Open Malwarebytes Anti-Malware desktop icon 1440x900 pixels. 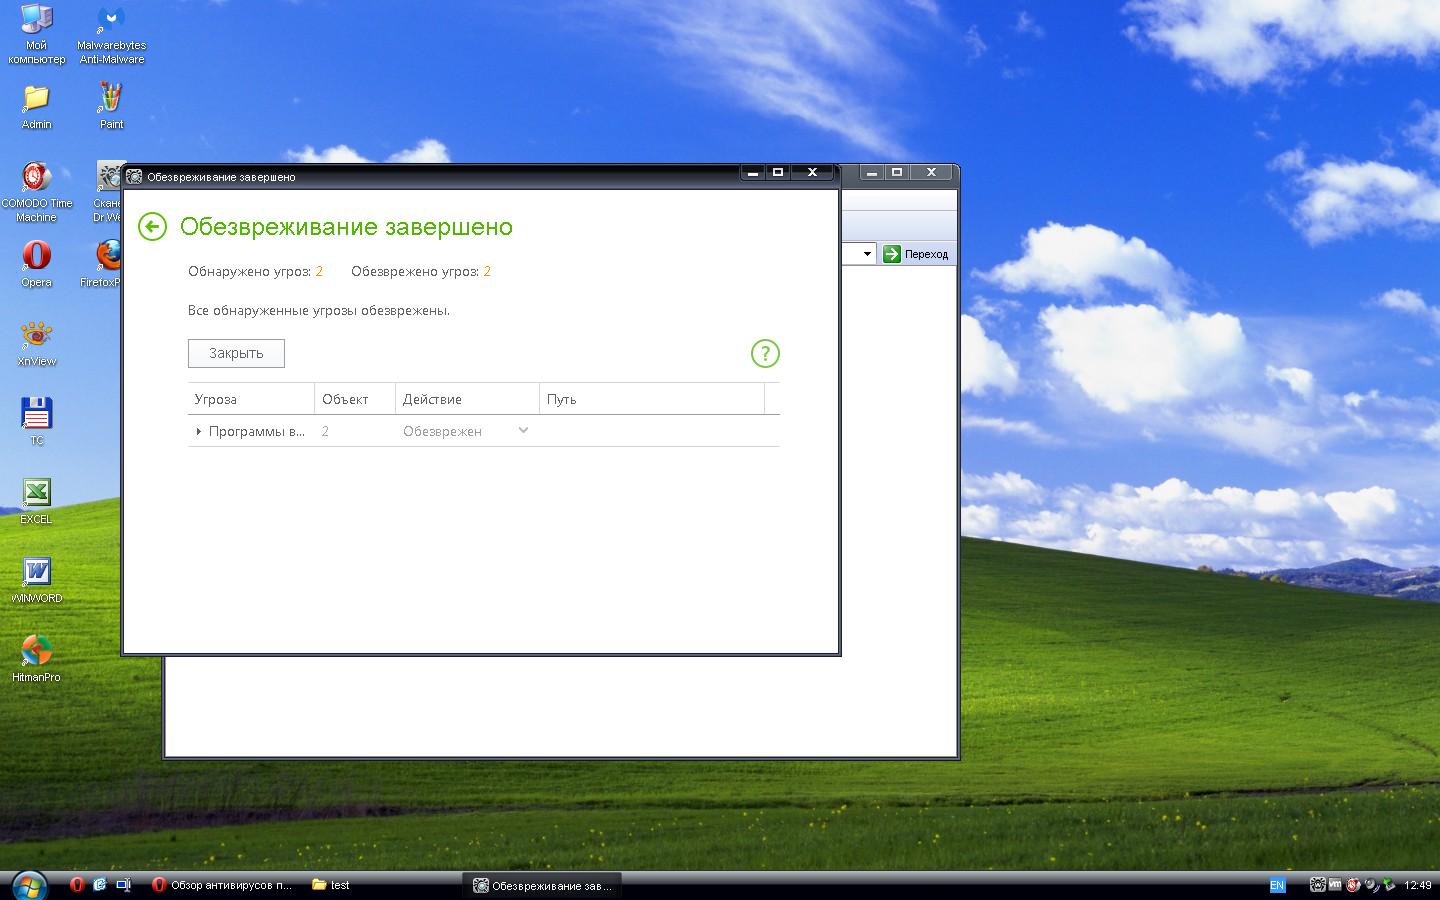111,35
